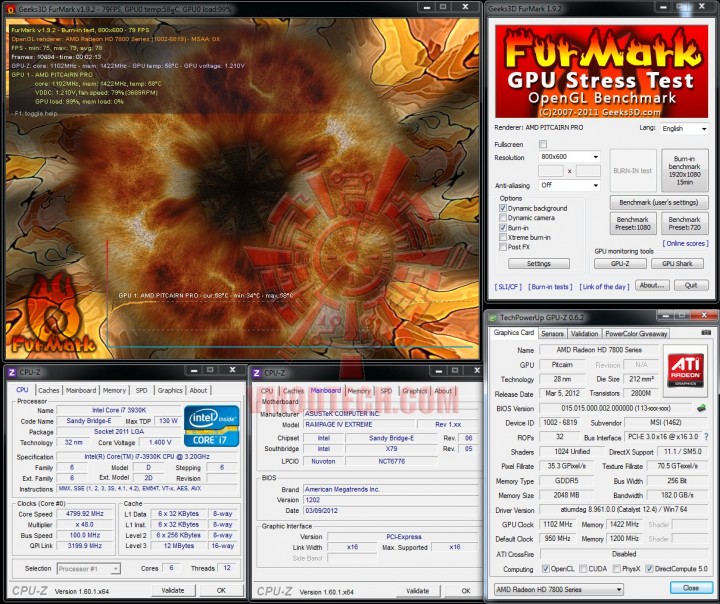720x604 pixels.
Task: Open Validation tab in GPU-Z
Action: [585, 334]
